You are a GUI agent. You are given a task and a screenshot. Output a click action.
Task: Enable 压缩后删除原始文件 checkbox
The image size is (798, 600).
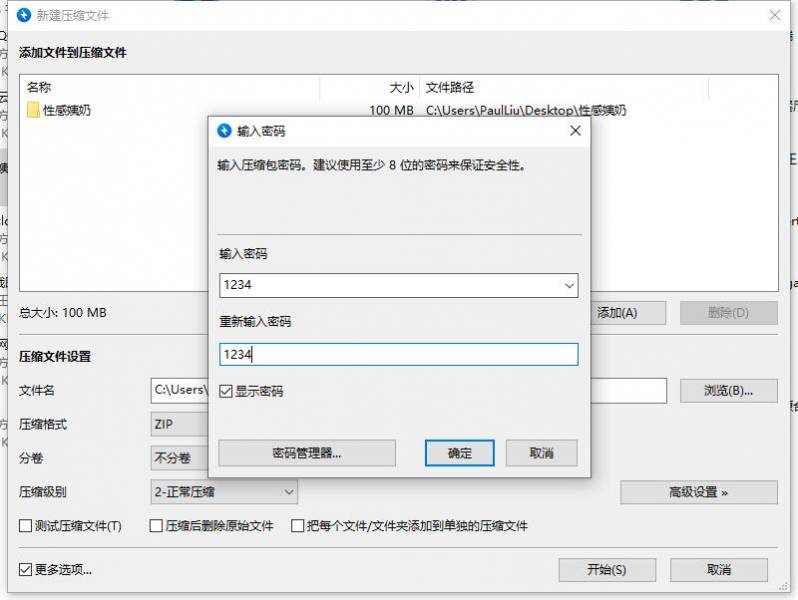156,526
